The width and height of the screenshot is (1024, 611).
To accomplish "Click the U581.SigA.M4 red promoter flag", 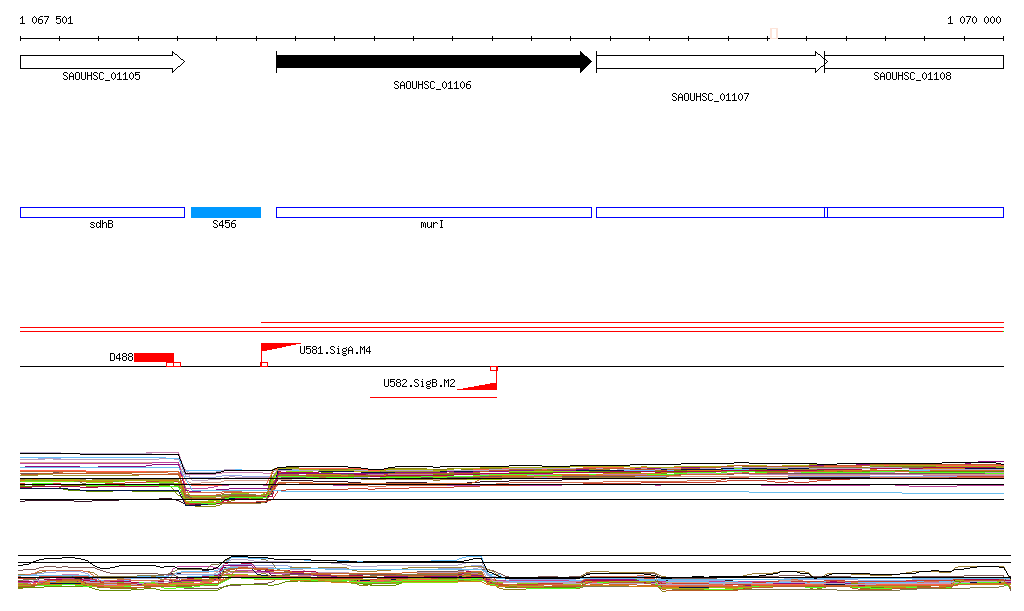I will 279,348.
